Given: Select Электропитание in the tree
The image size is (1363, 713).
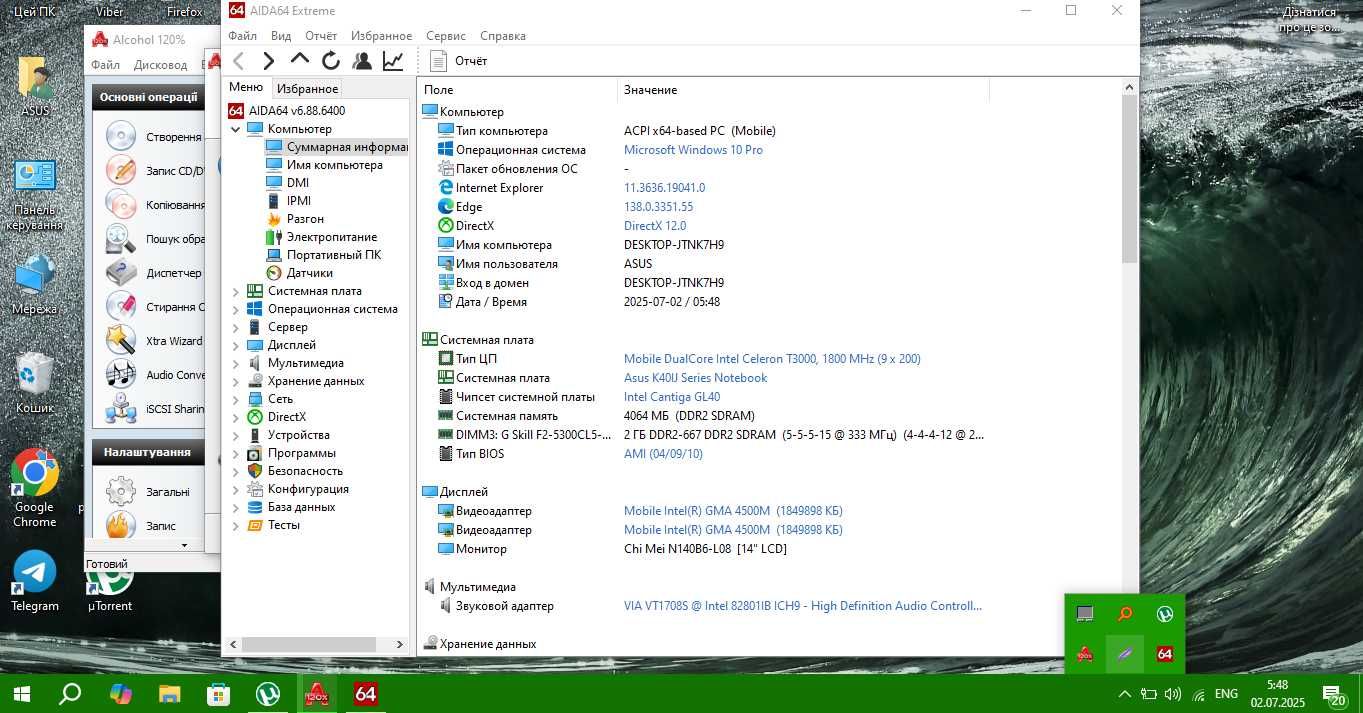Looking at the screenshot, I should [x=332, y=237].
